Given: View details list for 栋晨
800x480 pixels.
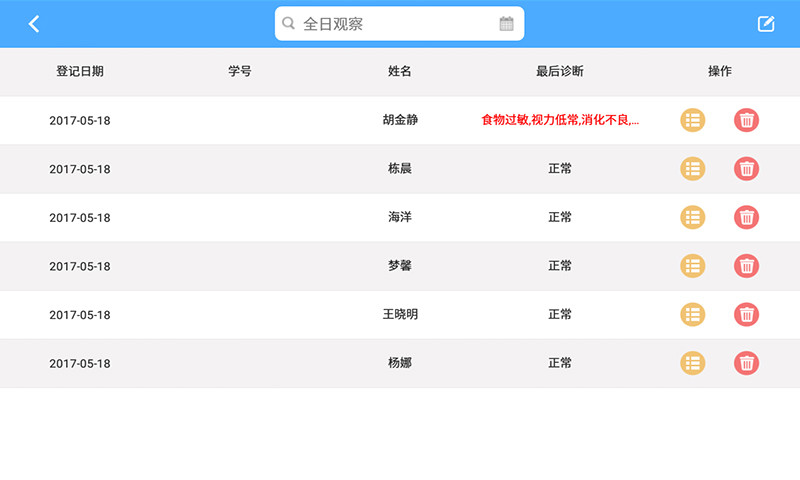Looking at the screenshot, I should (693, 169).
